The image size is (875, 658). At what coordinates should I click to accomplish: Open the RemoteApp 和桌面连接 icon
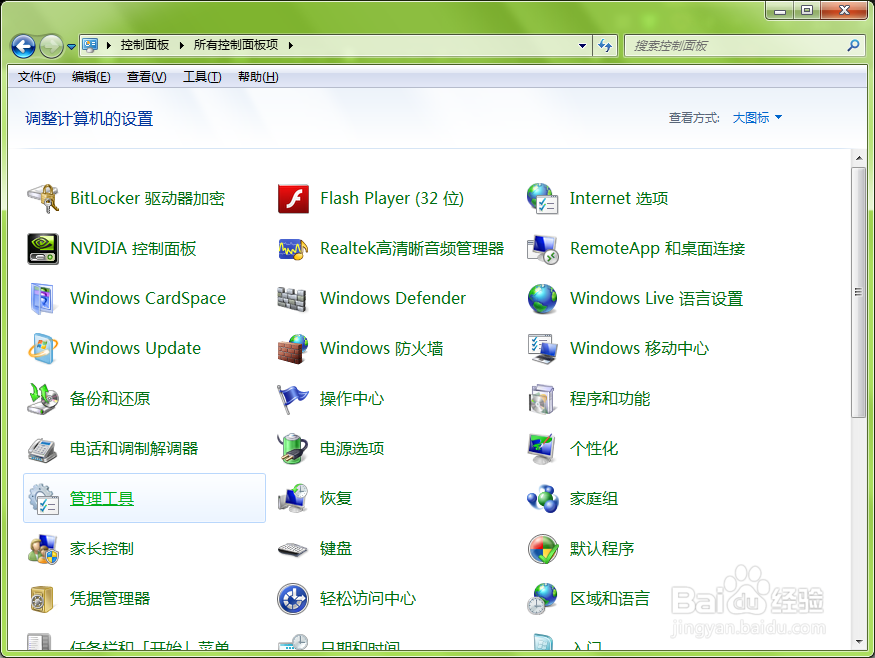[542, 249]
